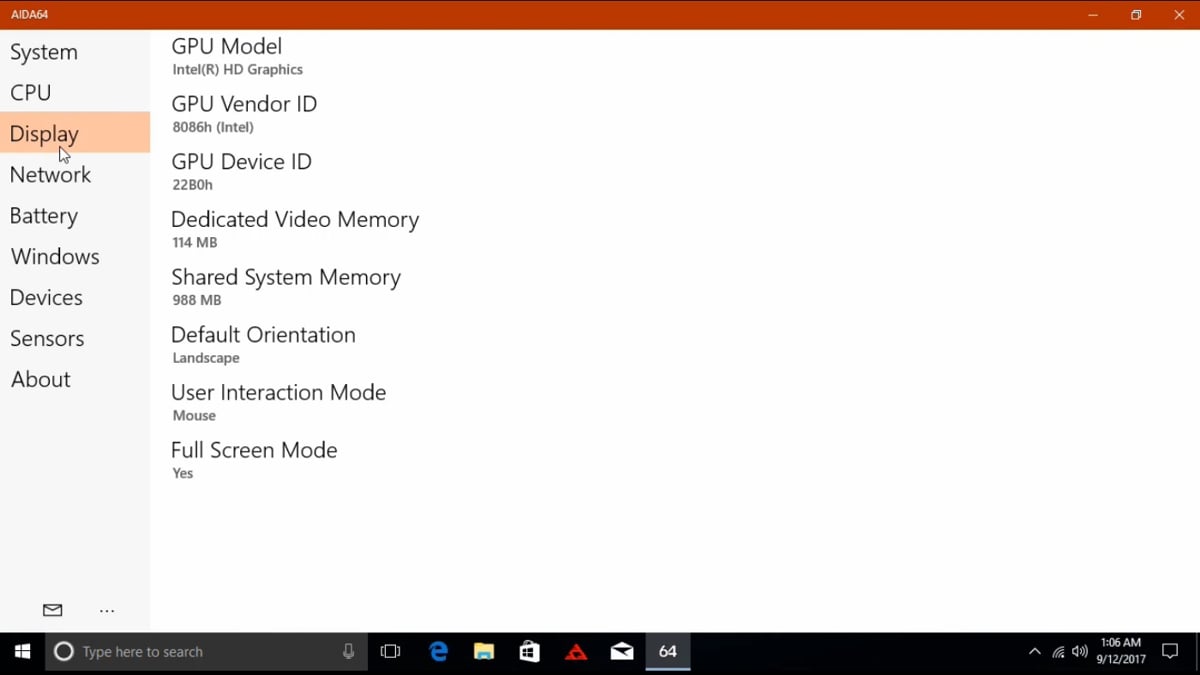Open the clock showing 1:06 AM
Screen dimensions: 1200x675
click(x=1120, y=651)
